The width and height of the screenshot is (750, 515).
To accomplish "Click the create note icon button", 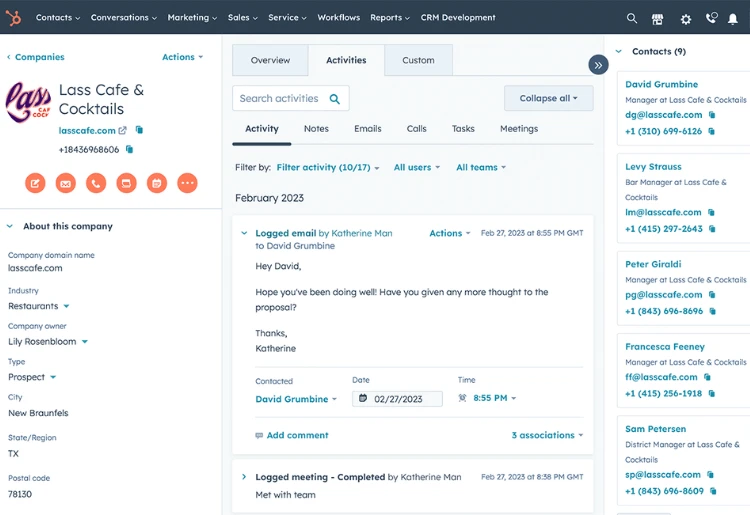I will coord(35,183).
